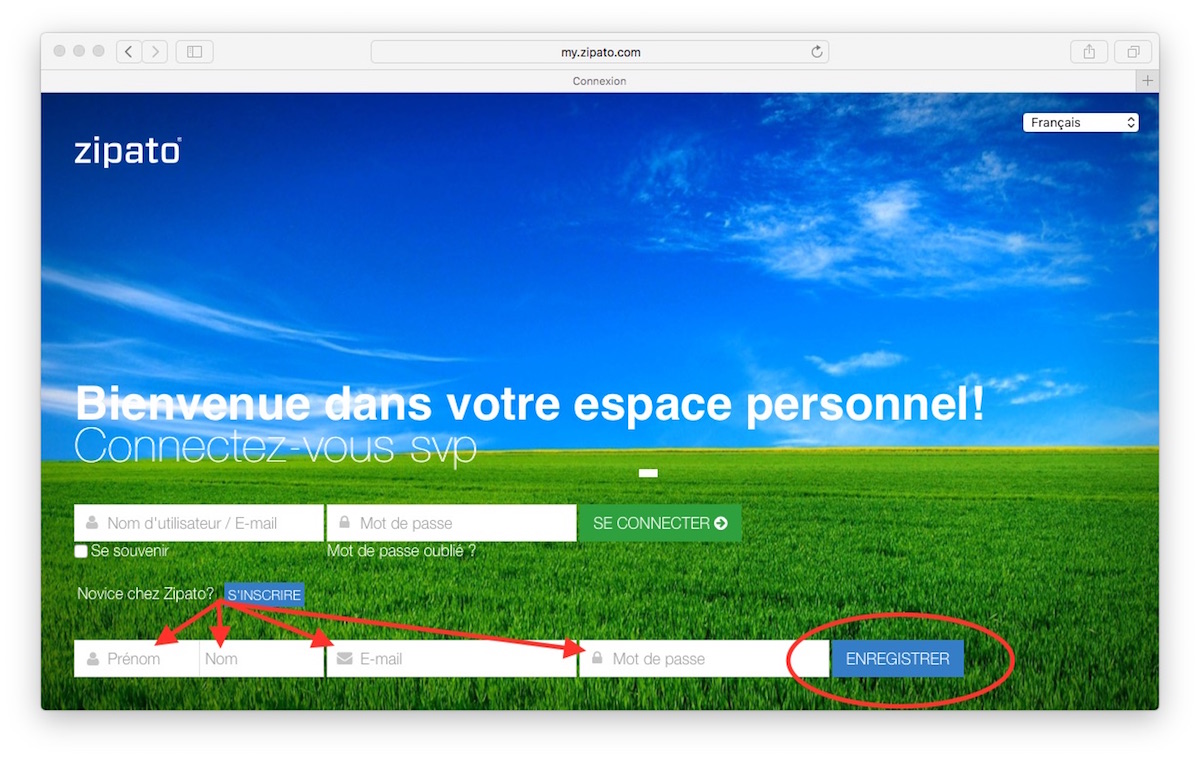Enable the Se souvenir checkbox
Screen dimensions: 1200x759
[81, 551]
